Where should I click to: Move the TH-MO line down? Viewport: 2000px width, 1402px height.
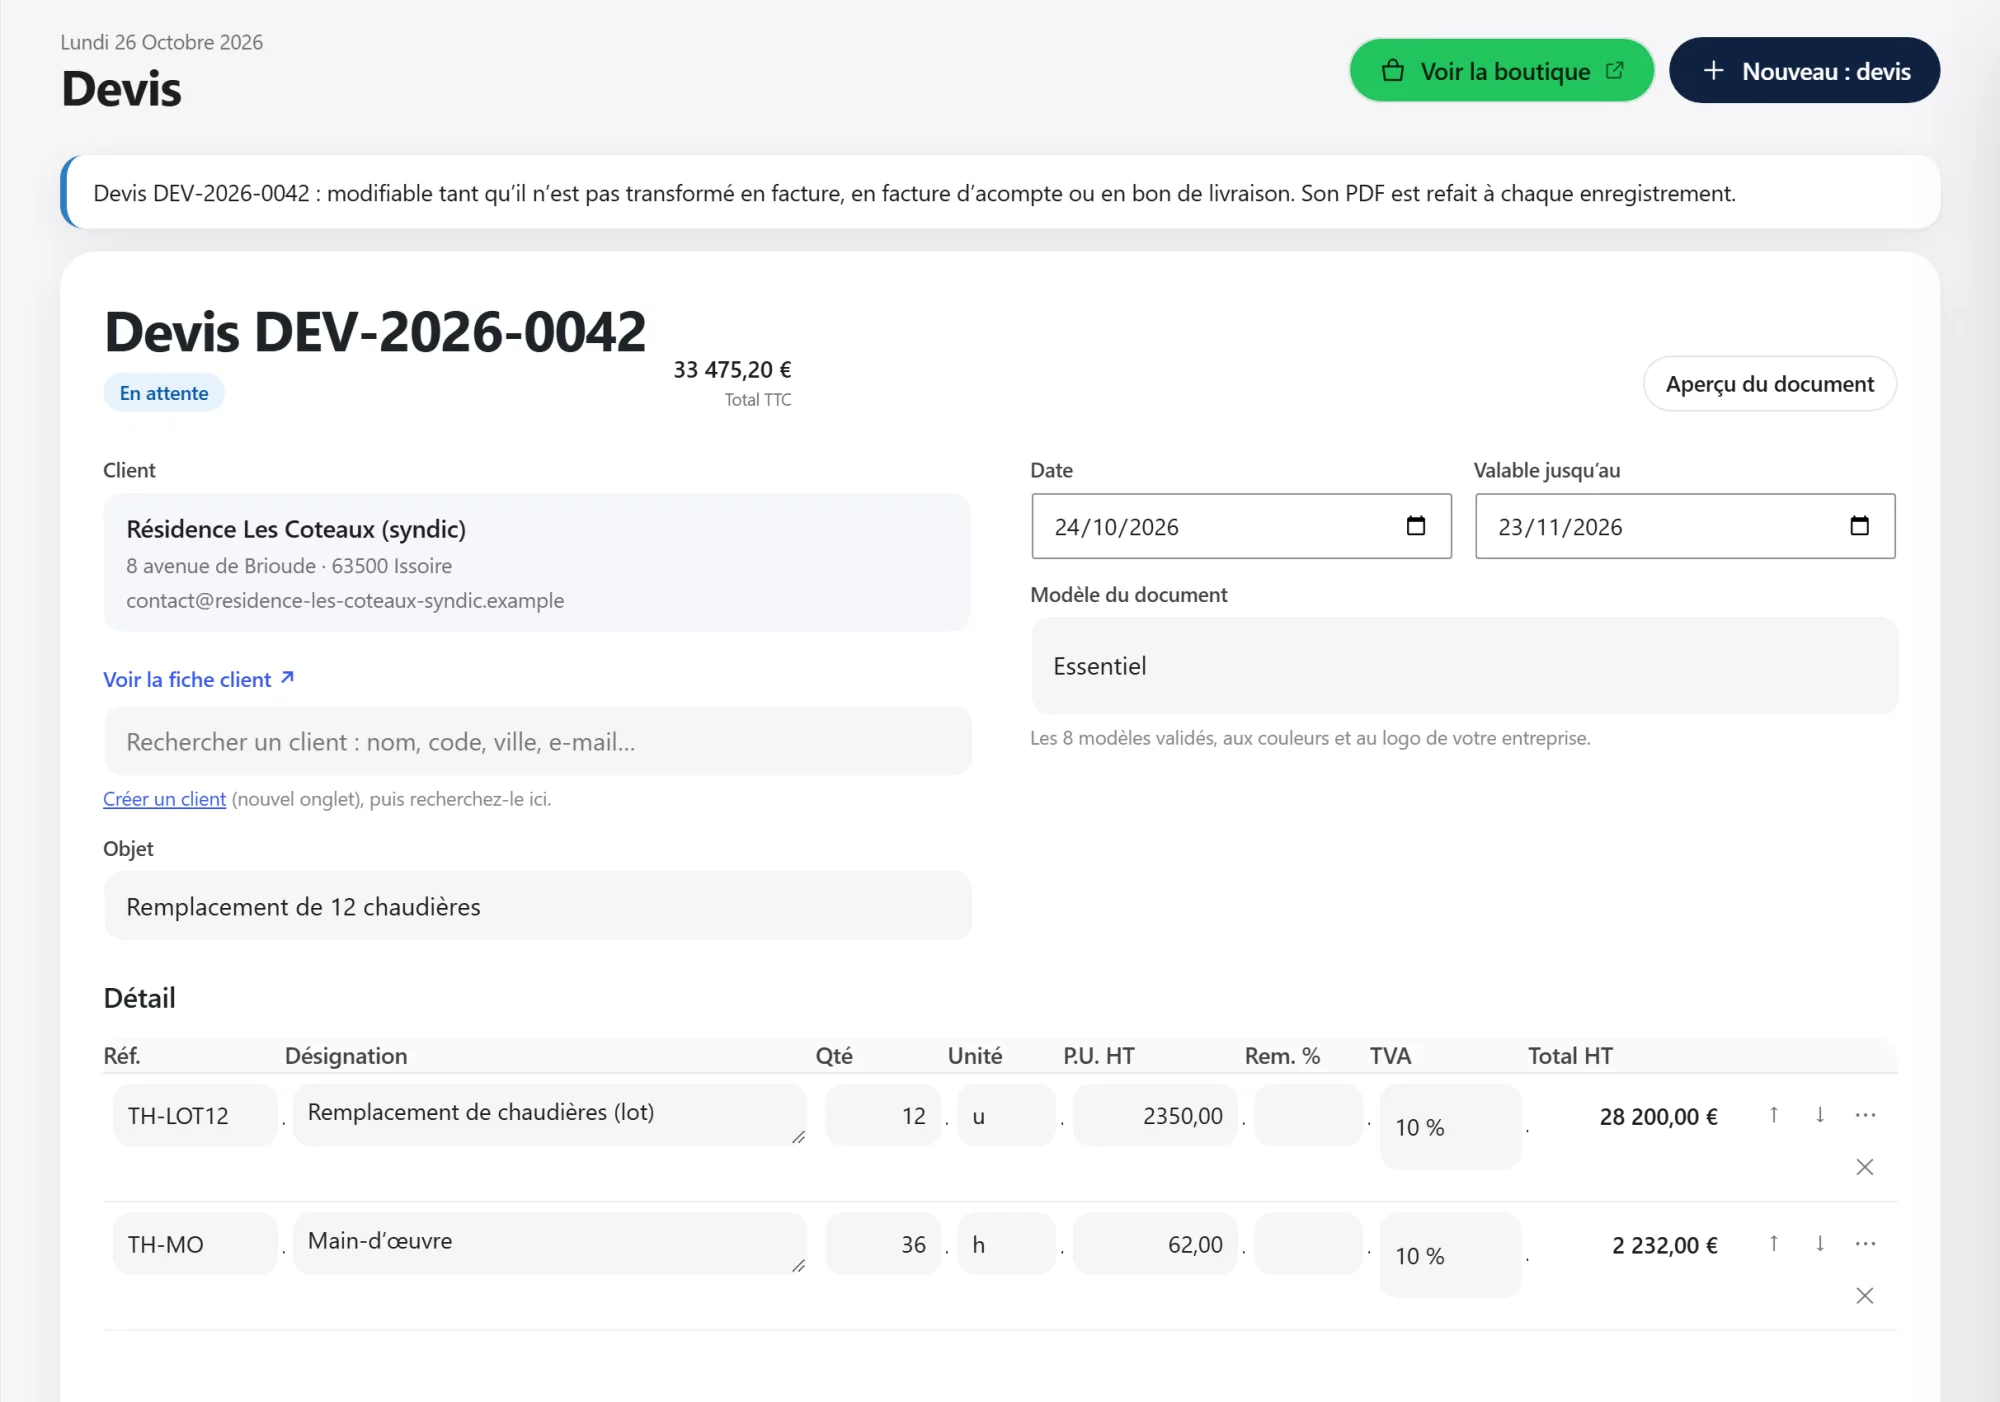coord(1820,1244)
